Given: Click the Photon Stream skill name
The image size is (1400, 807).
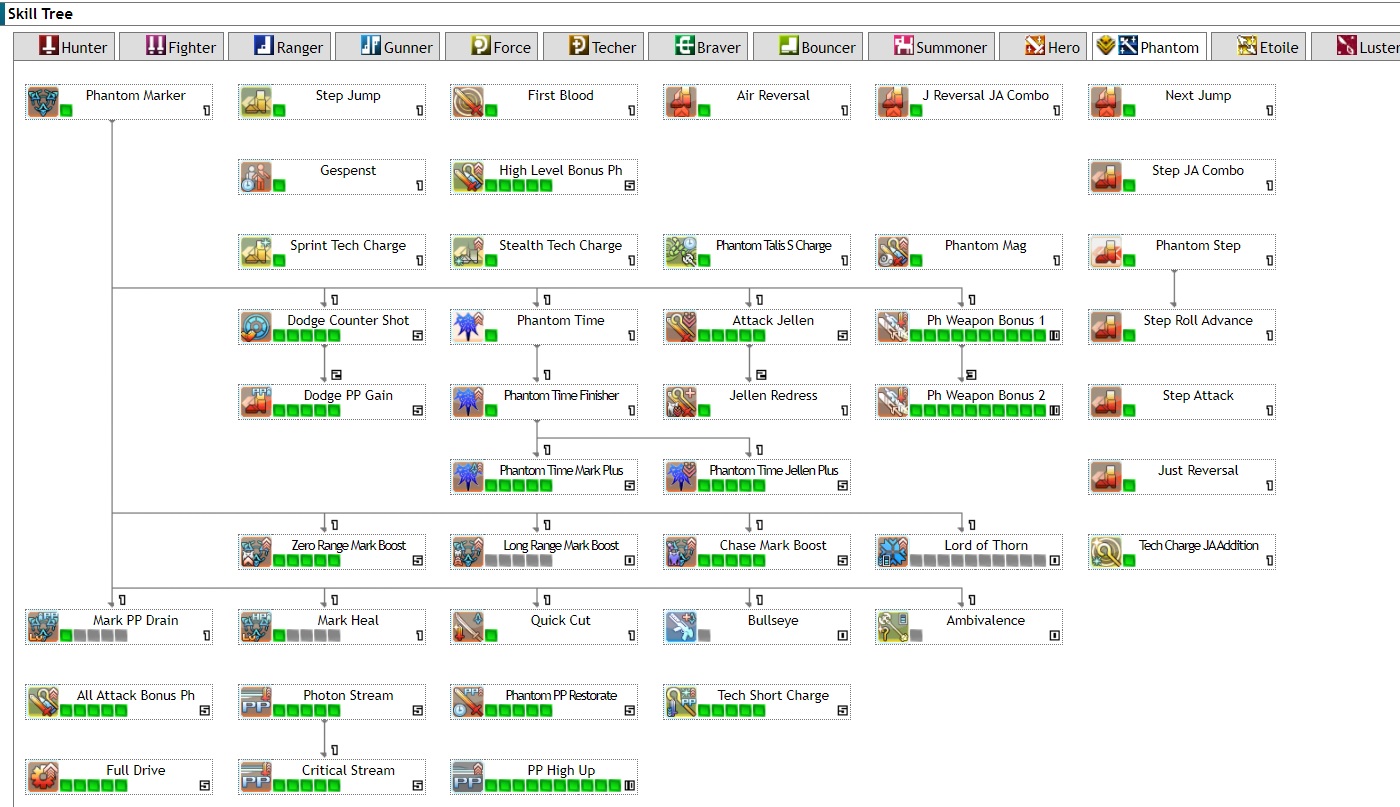Looking at the screenshot, I should (348, 695).
